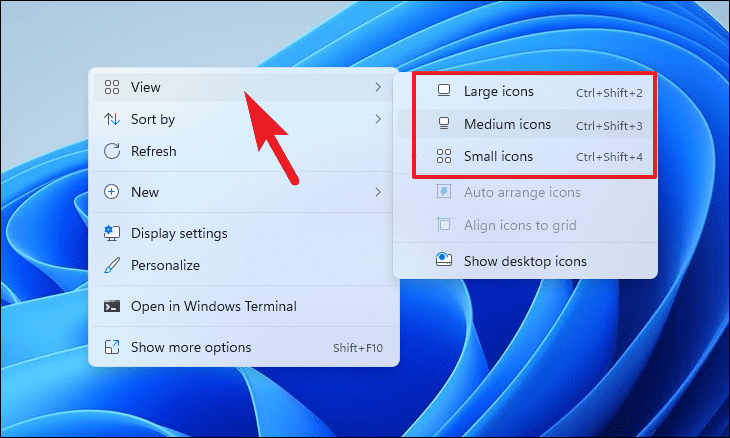Click the Show more options icon
Image resolution: width=730 pixels, height=438 pixels.
click(x=112, y=347)
